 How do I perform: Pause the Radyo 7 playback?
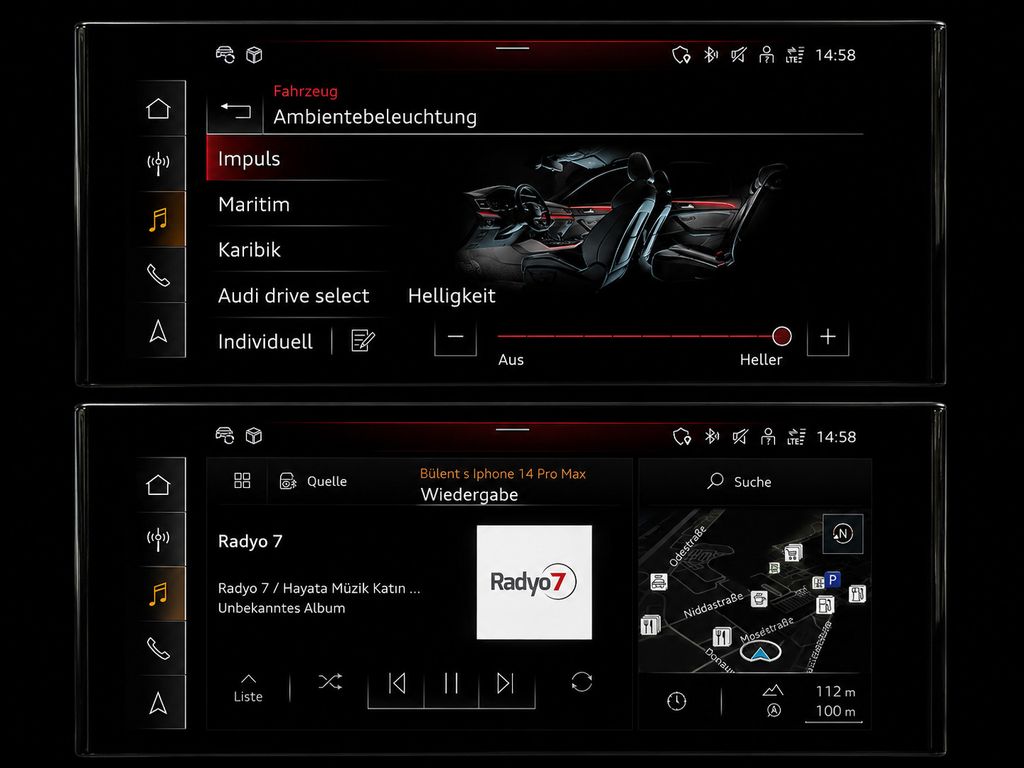coord(451,684)
